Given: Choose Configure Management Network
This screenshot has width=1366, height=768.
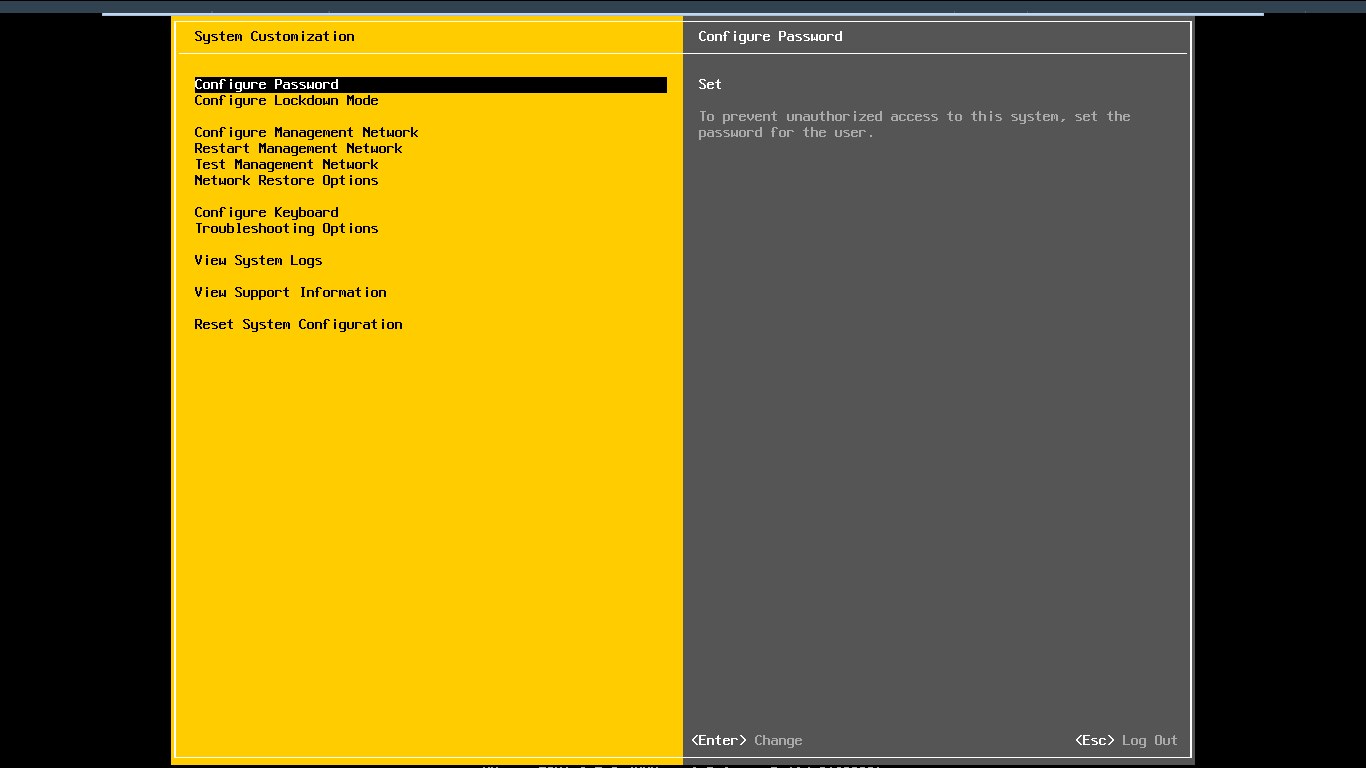Looking at the screenshot, I should pyautogui.click(x=306, y=133).
